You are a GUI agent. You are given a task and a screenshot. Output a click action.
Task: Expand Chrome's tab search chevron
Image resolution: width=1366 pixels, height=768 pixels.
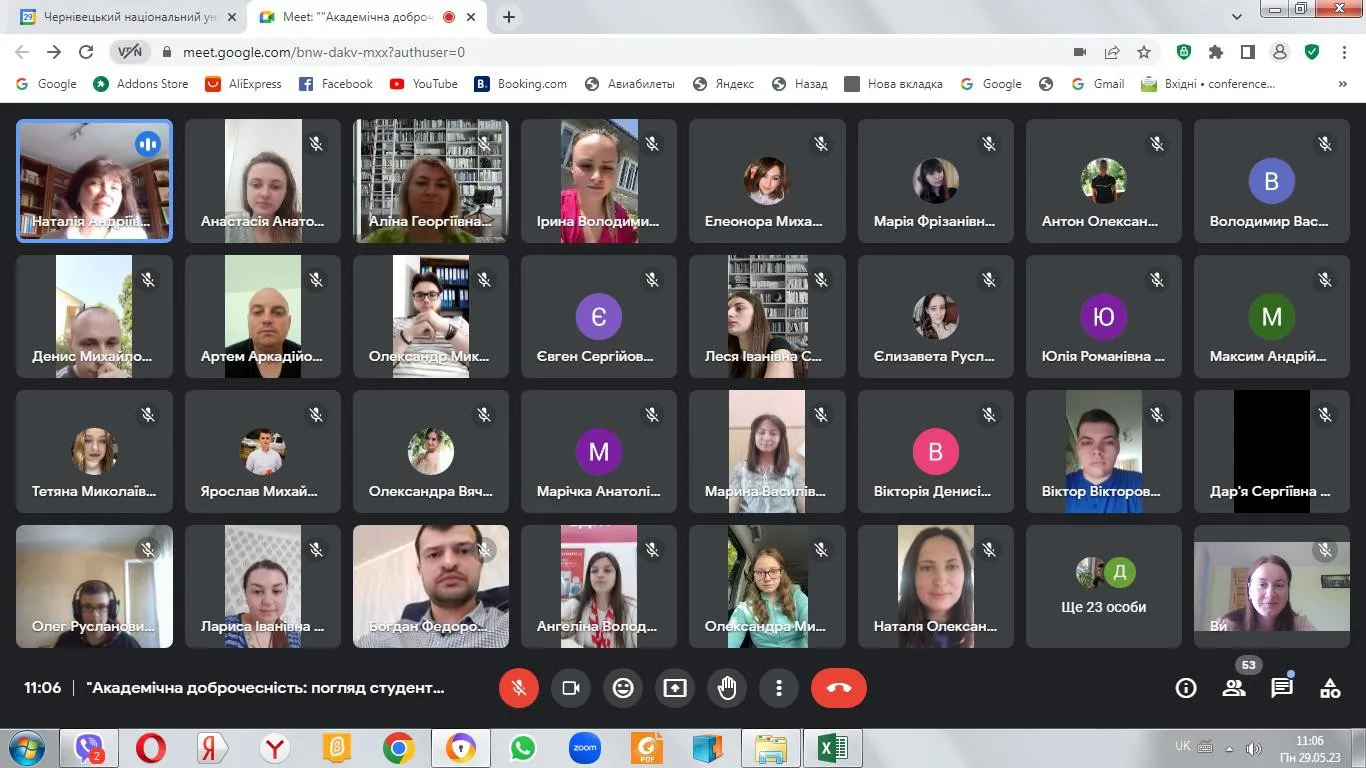coord(1237,17)
